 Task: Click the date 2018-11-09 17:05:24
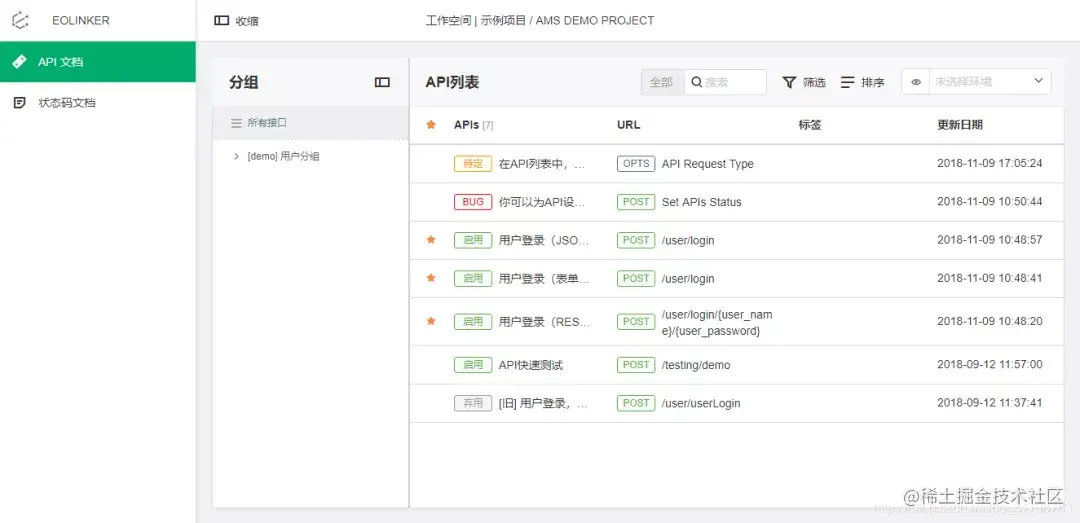tap(990, 164)
